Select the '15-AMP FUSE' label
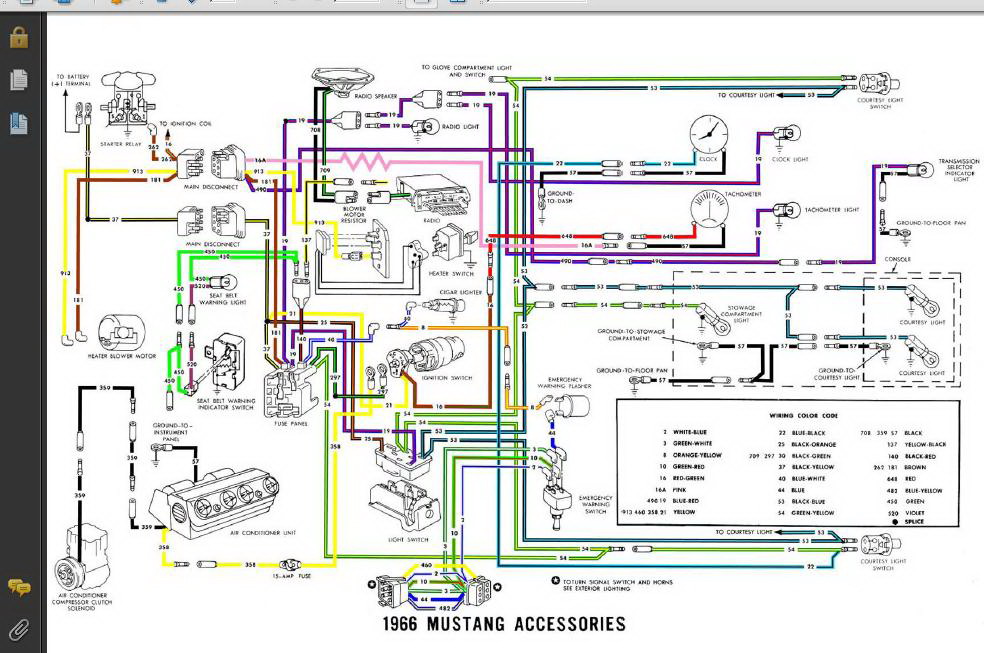This screenshot has width=984, height=653. (x=291, y=576)
